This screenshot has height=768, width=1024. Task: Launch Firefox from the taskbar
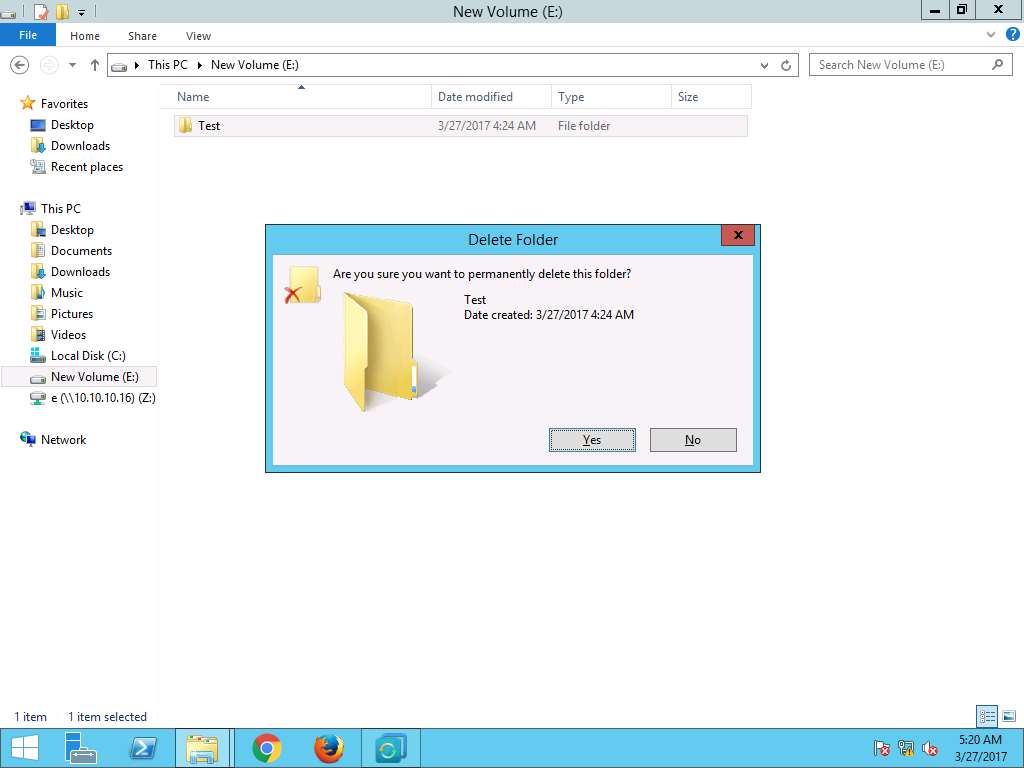(x=328, y=748)
